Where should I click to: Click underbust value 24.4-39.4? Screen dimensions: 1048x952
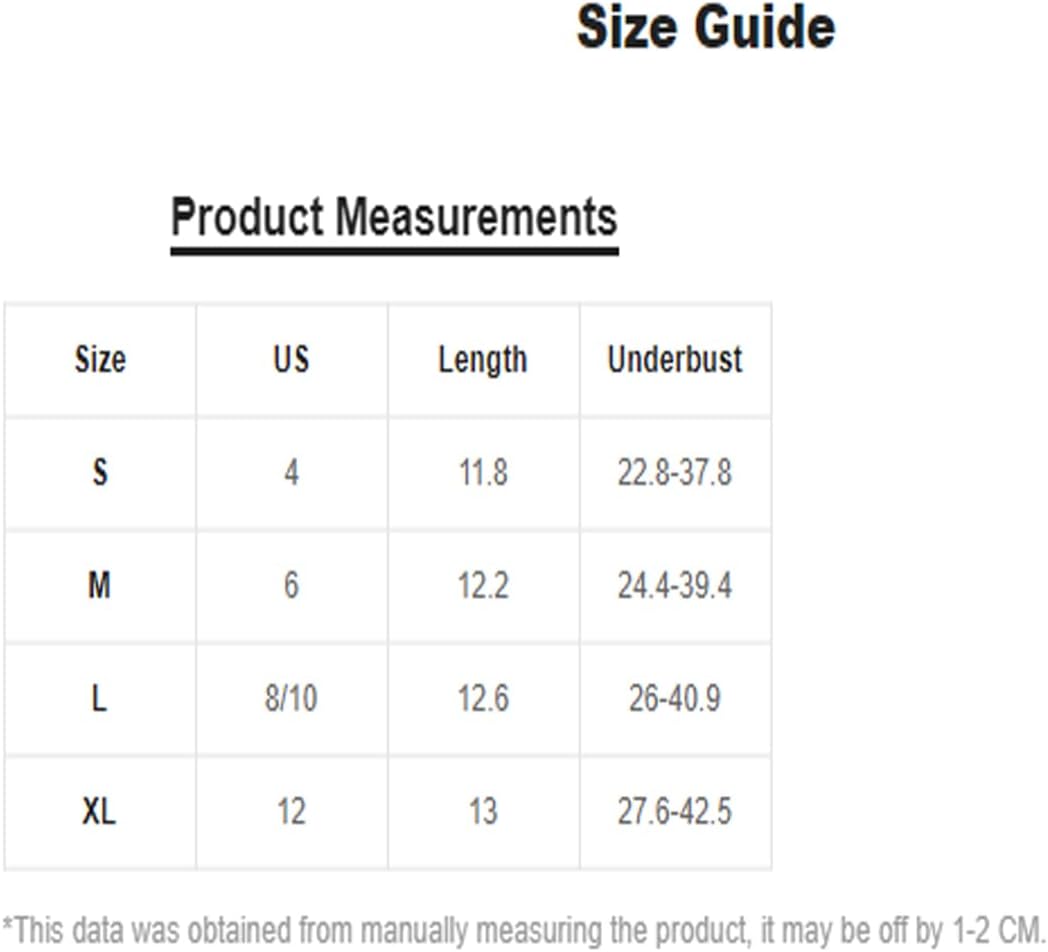coord(675,586)
